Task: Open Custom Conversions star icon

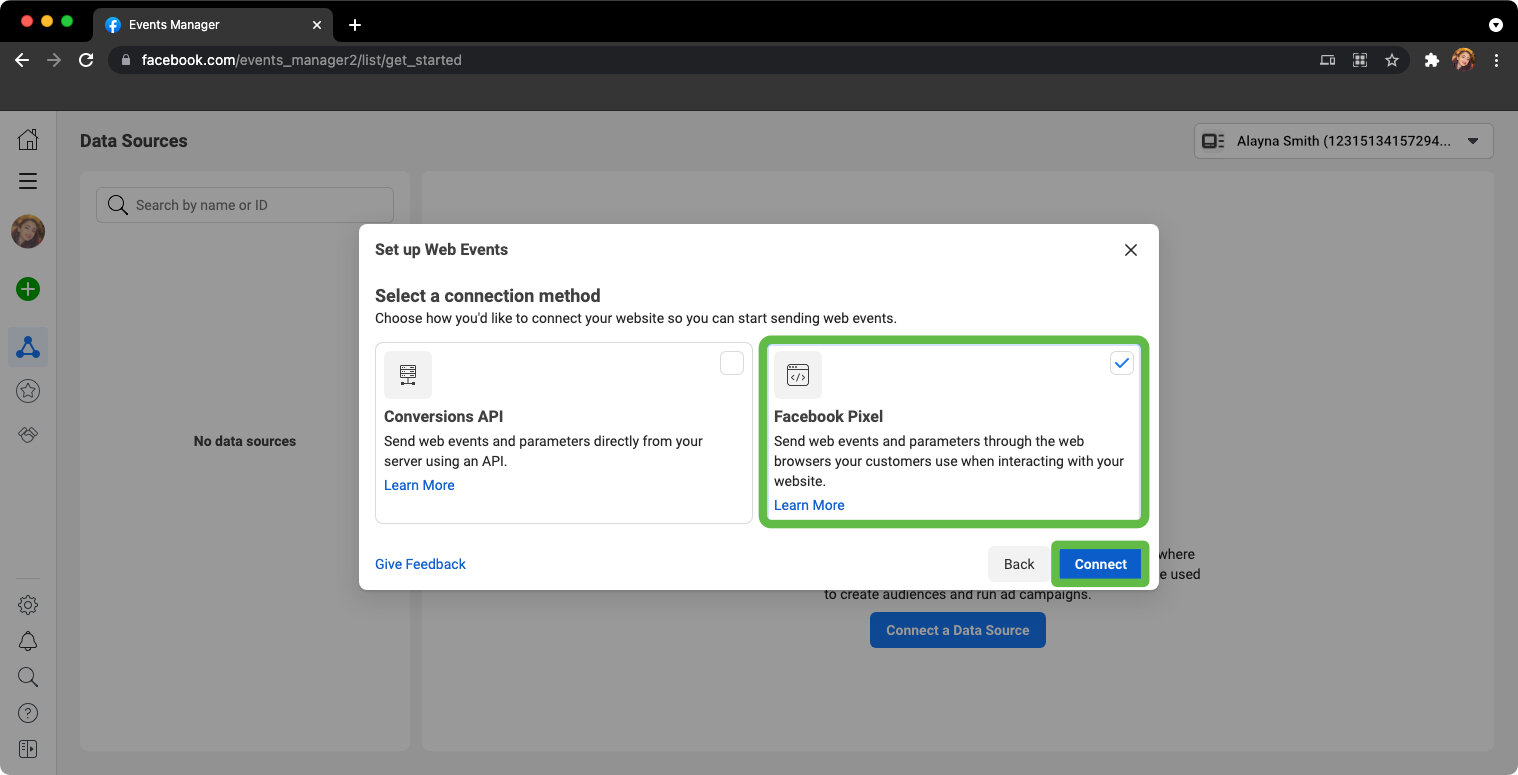Action: 28,391
